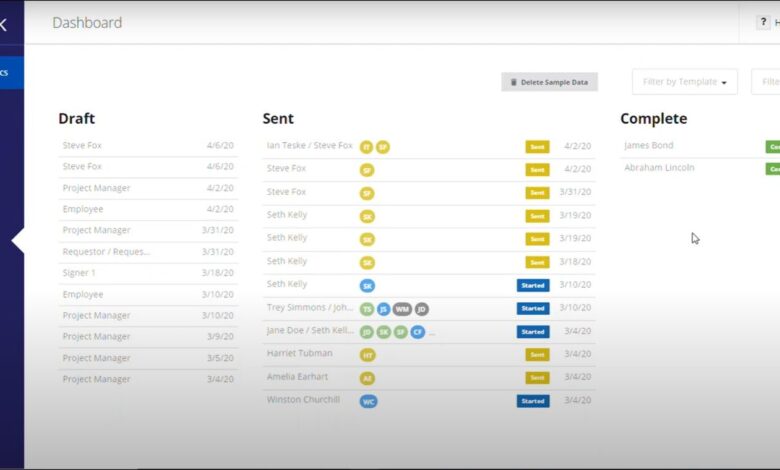
Task: Click the gray JD avatar in Trey Simmons row
Action: [x=421, y=309]
